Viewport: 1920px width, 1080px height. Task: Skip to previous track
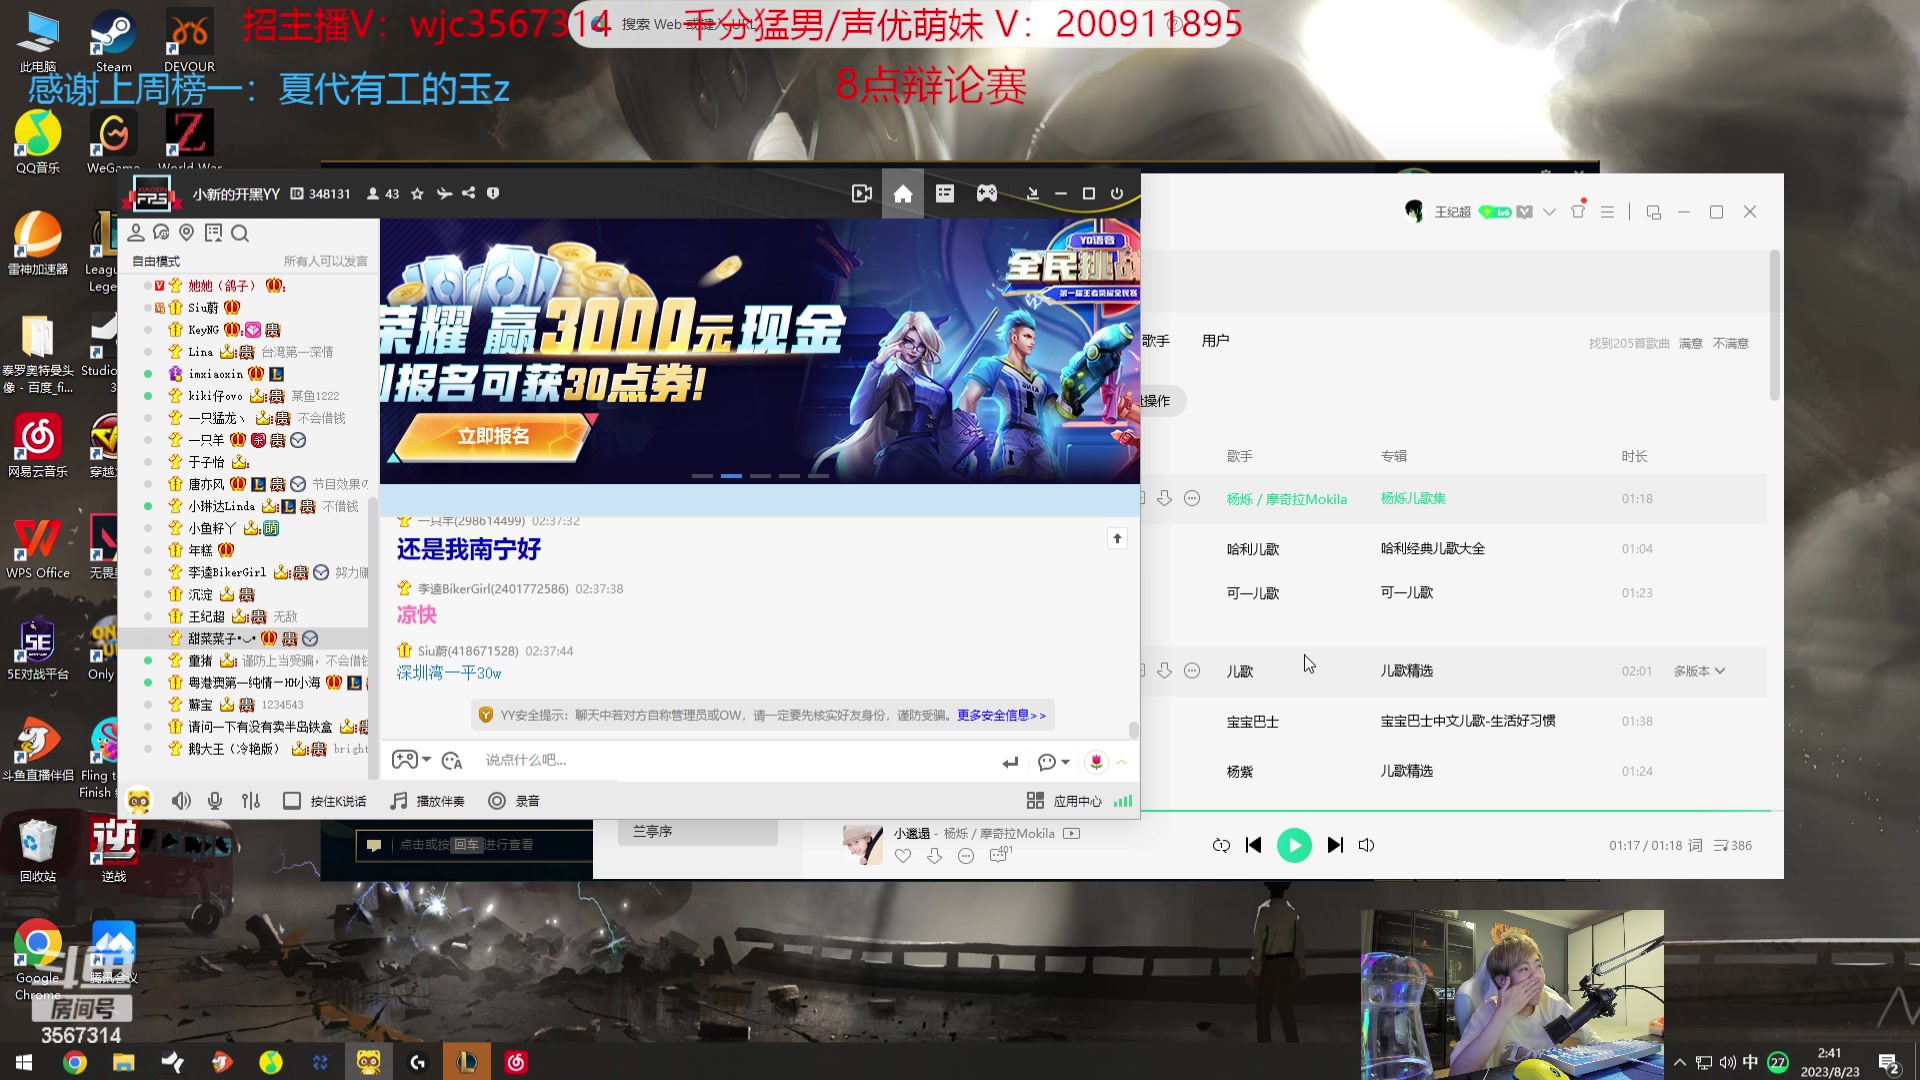[x=1253, y=845]
